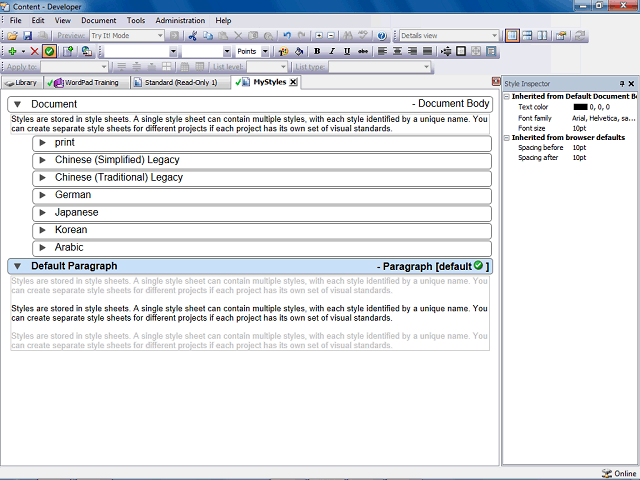Open help via the blue question mark icon
The width and height of the screenshot is (640, 480).
tap(382, 36)
